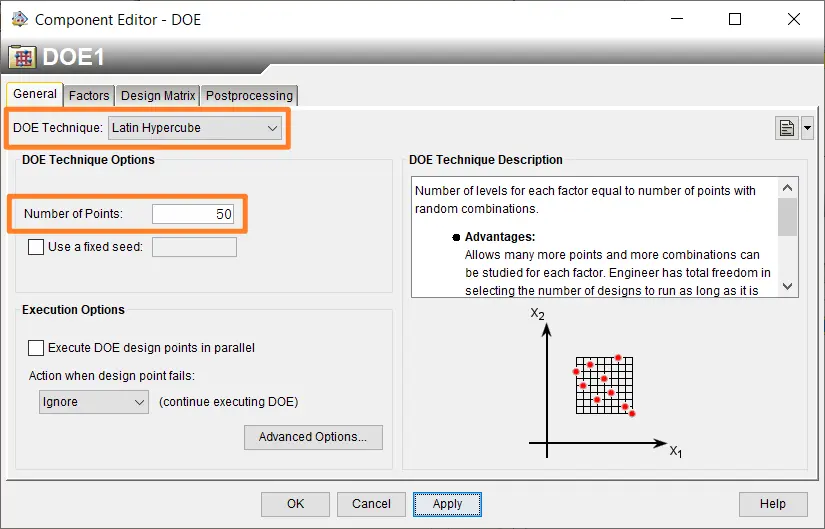
Task: Expand the Ignore failure action dropdown
Action: point(94,402)
